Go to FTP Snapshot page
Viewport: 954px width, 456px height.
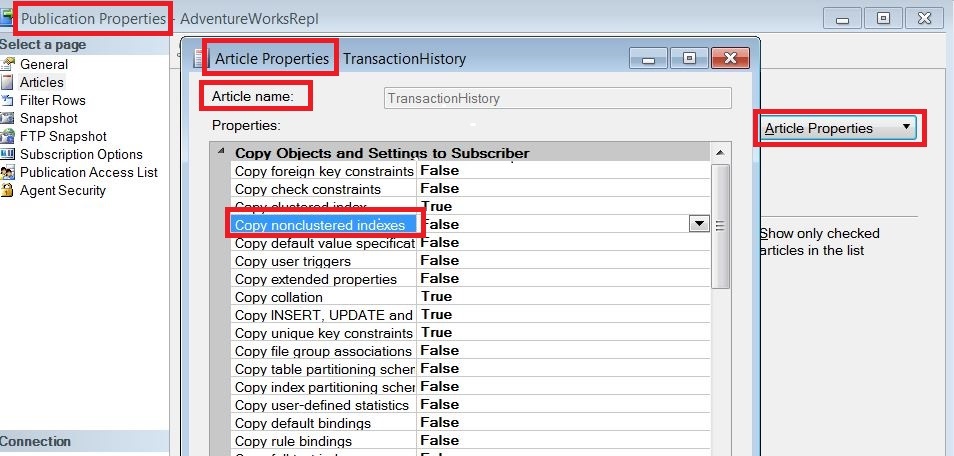[63, 136]
